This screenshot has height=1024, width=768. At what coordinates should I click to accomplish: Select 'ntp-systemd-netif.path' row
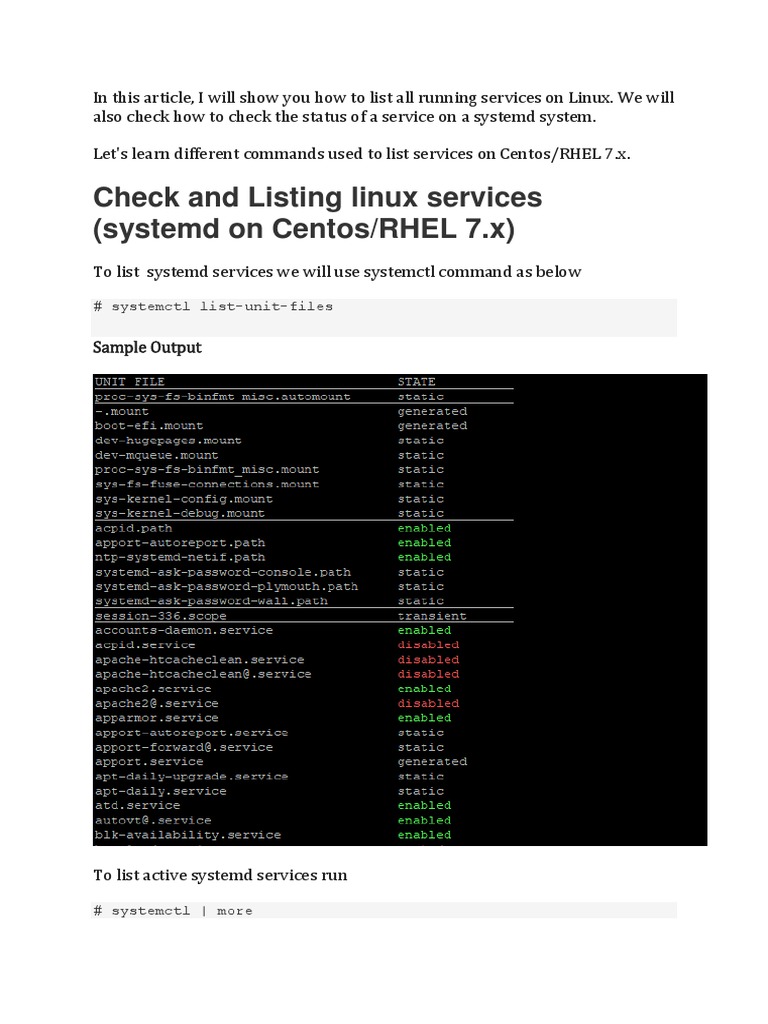(180, 557)
